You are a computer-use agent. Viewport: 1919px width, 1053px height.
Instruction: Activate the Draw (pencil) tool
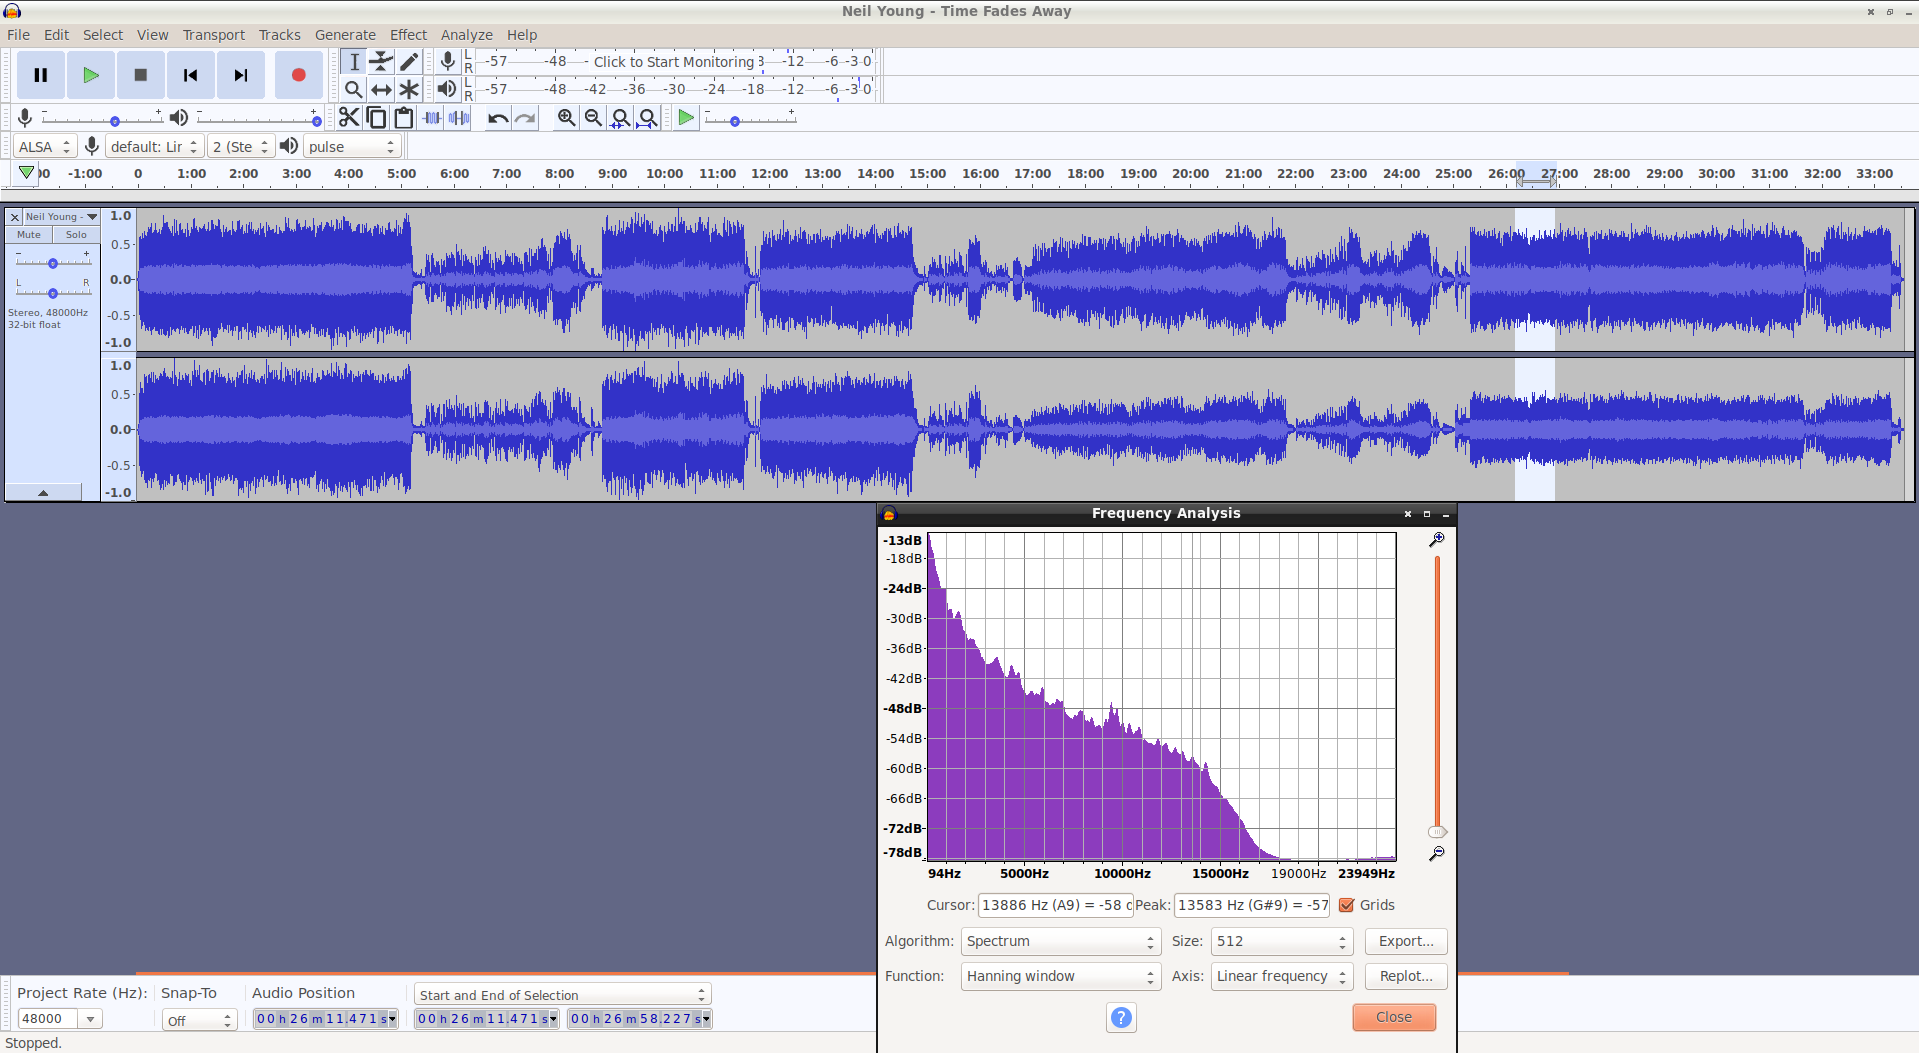point(409,62)
